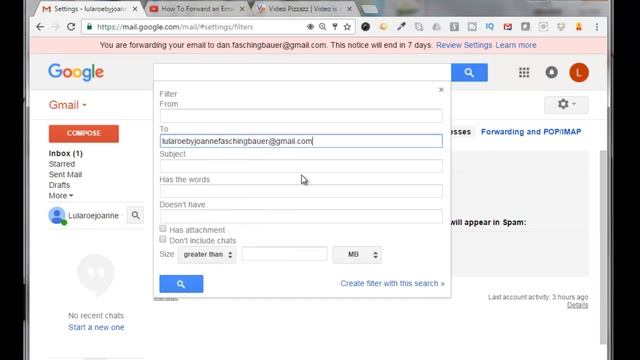Click the size value input field
Viewport: 640px width, 360px height.
tap(284, 254)
